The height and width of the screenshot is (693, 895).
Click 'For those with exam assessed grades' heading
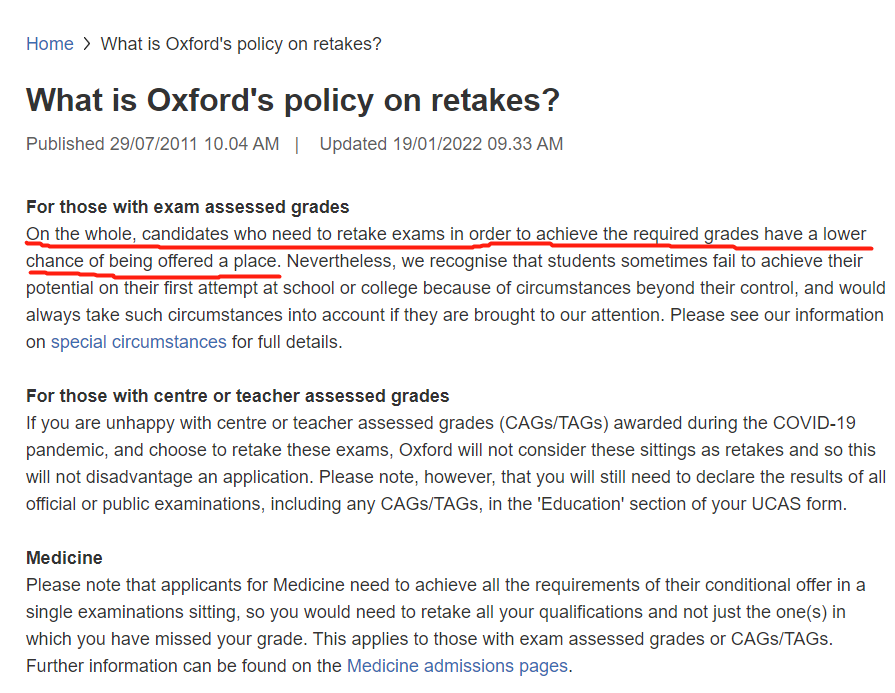[187, 207]
